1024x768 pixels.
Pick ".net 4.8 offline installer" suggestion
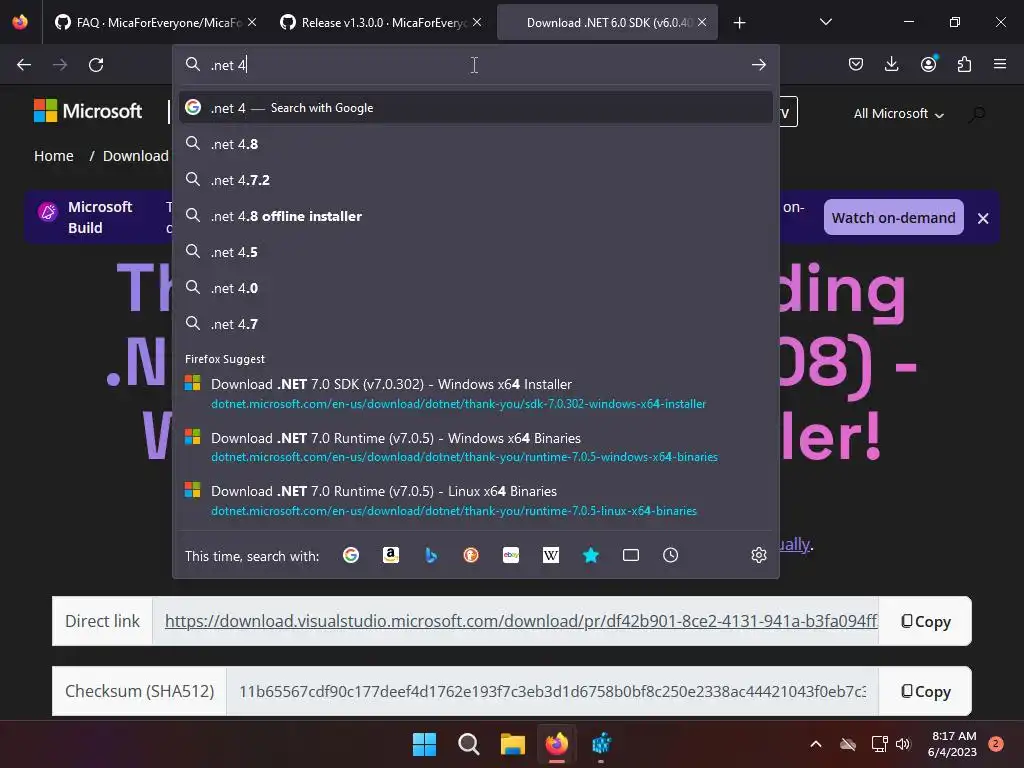(x=475, y=216)
